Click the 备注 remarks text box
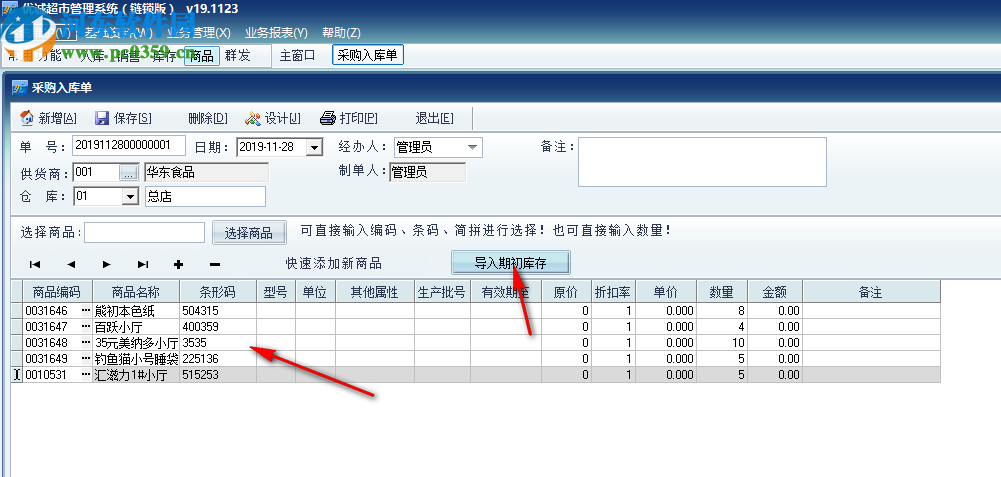Image resolution: width=1001 pixels, height=477 pixels. pyautogui.click(x=702, y=162)
